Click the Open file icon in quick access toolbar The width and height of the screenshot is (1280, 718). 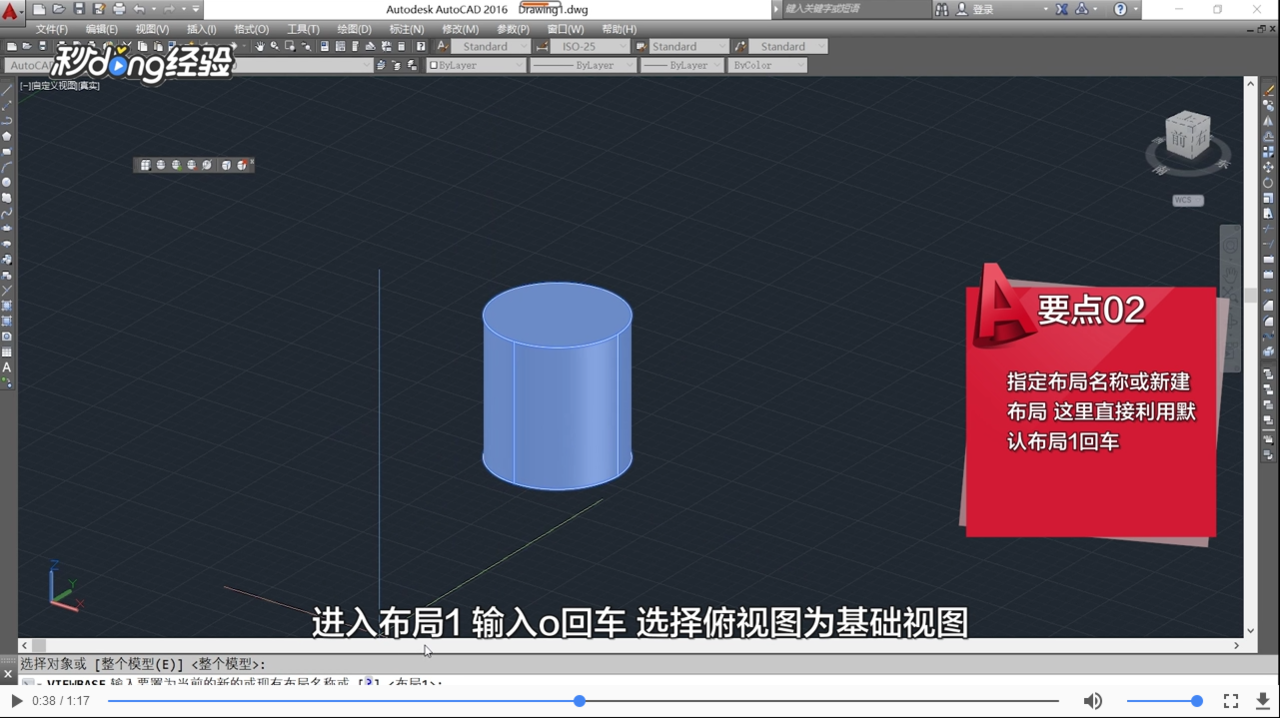coord(58,9)
